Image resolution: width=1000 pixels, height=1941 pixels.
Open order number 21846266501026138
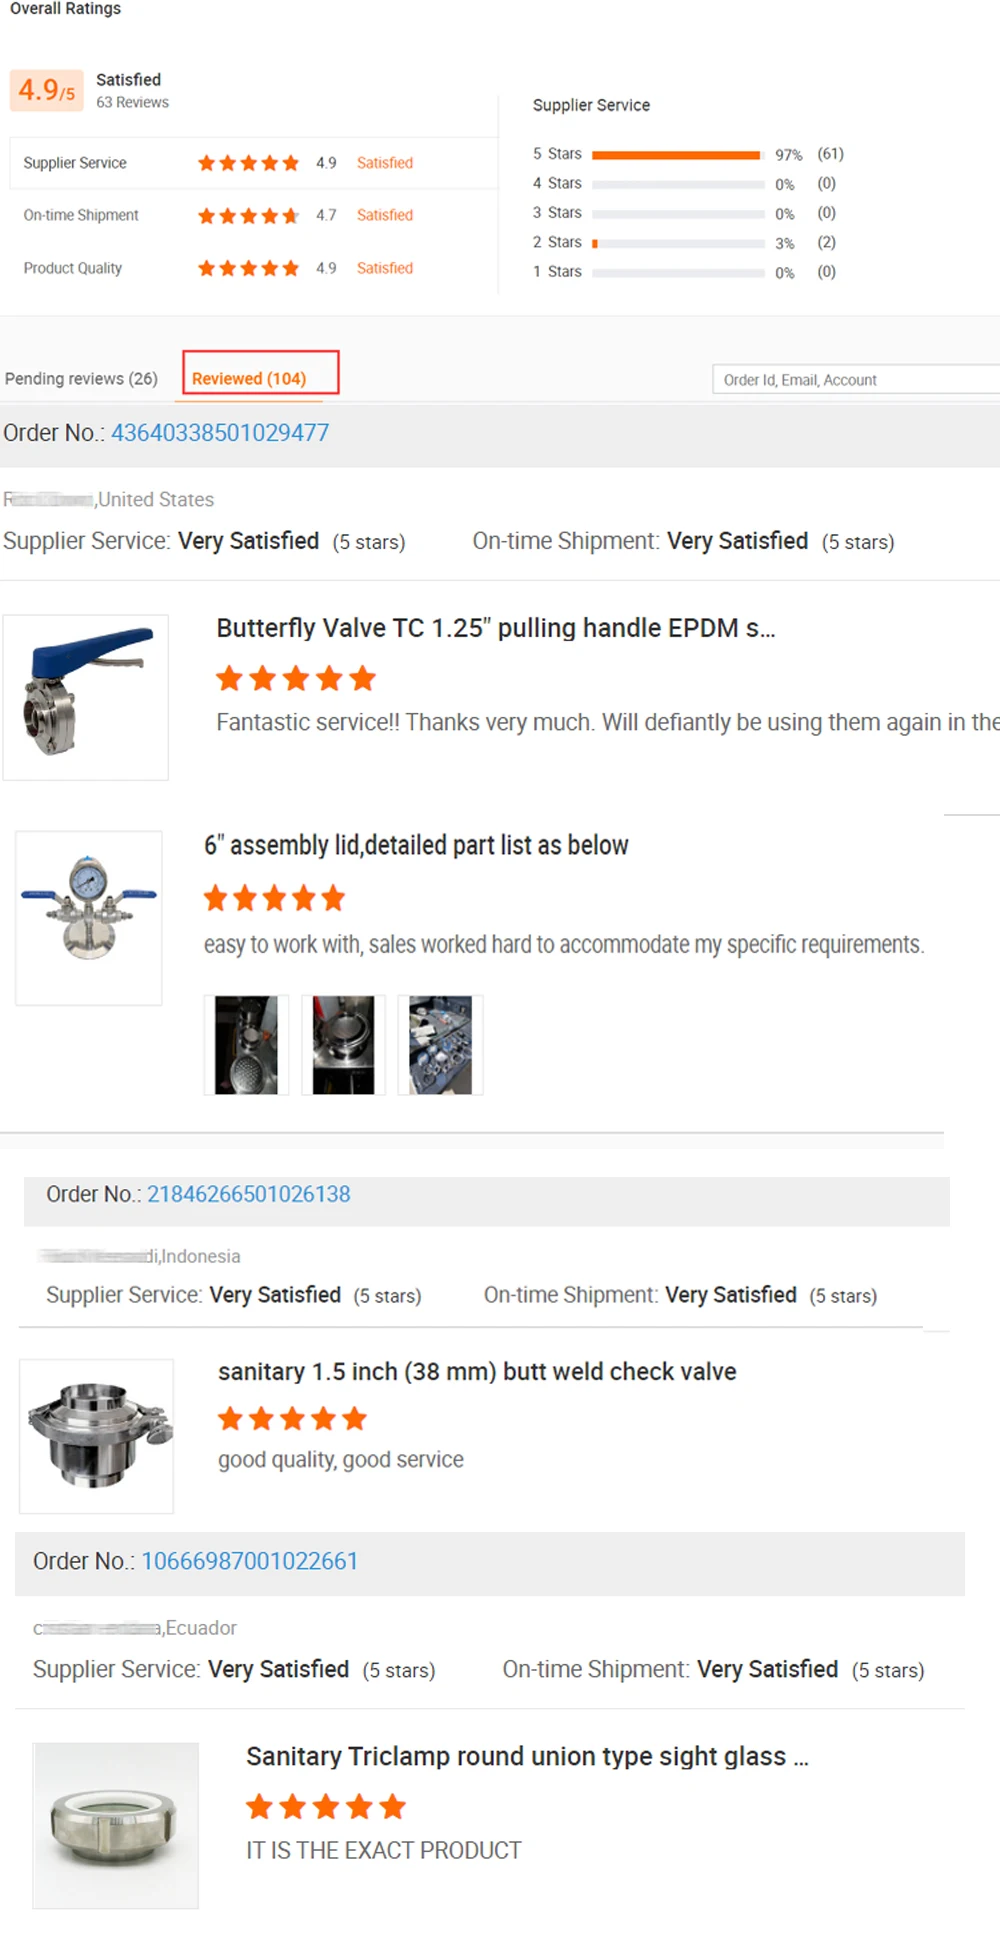click(x=249, y=1194)
